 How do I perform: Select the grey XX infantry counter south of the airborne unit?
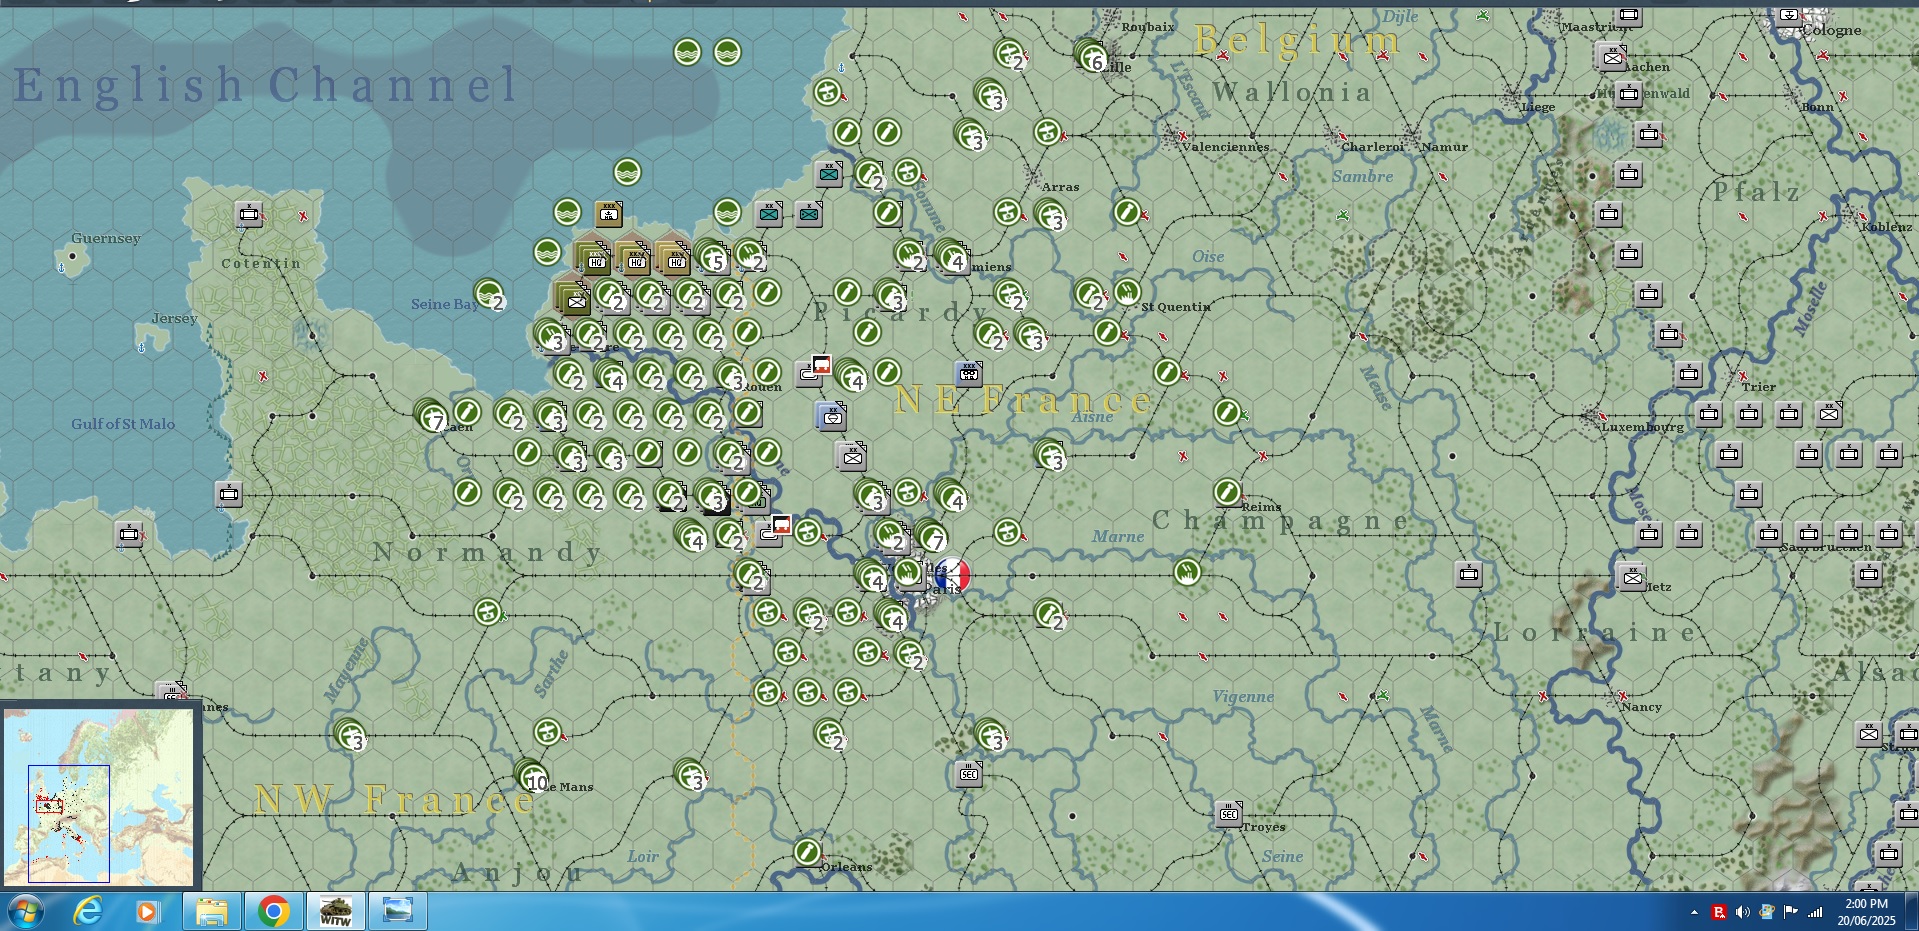click(851, 455)
